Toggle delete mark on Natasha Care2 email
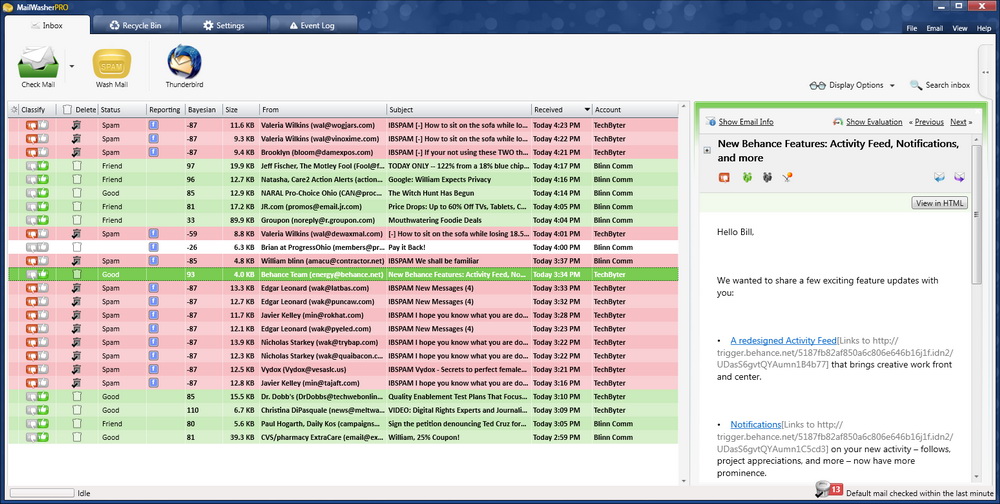The width and height of the screenshot is (1000, 504). click(77, 179)
